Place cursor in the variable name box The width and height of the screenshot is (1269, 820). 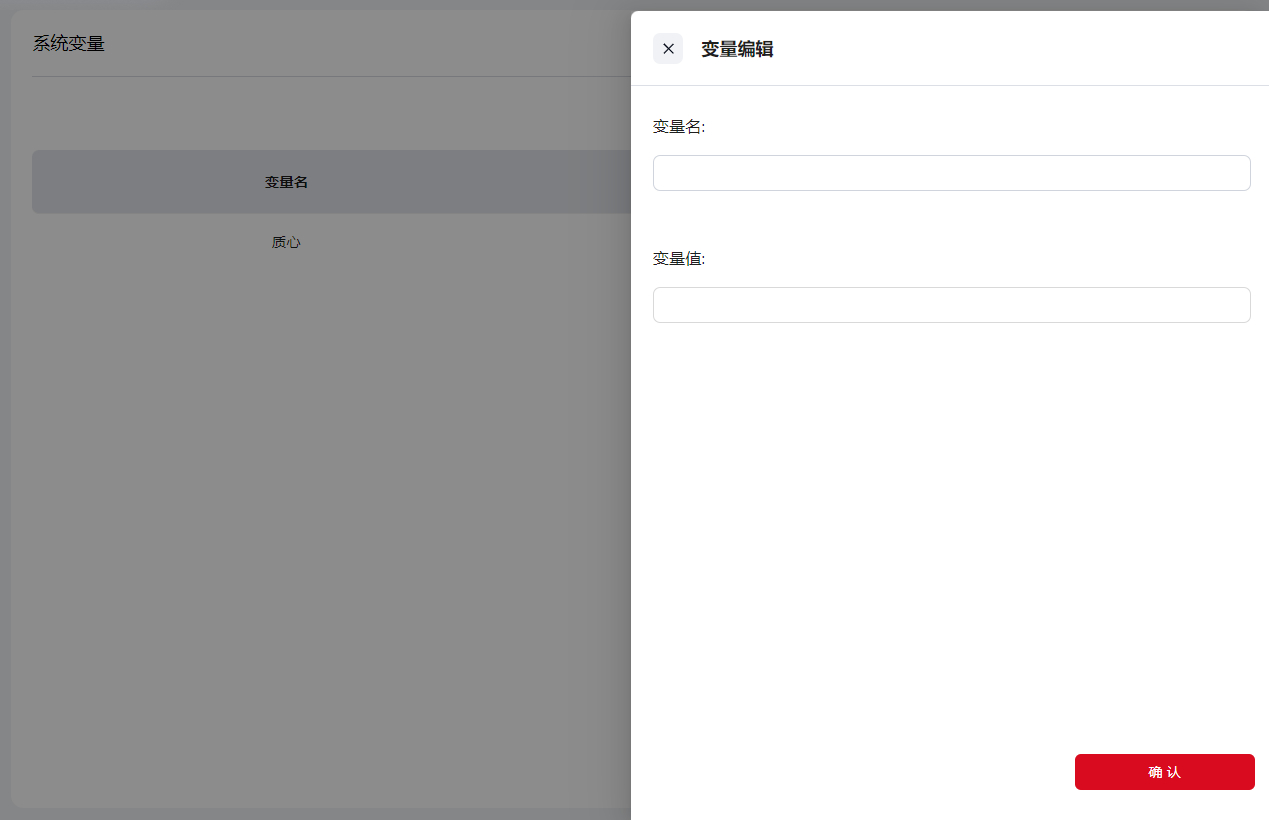[x=951, y=173]
